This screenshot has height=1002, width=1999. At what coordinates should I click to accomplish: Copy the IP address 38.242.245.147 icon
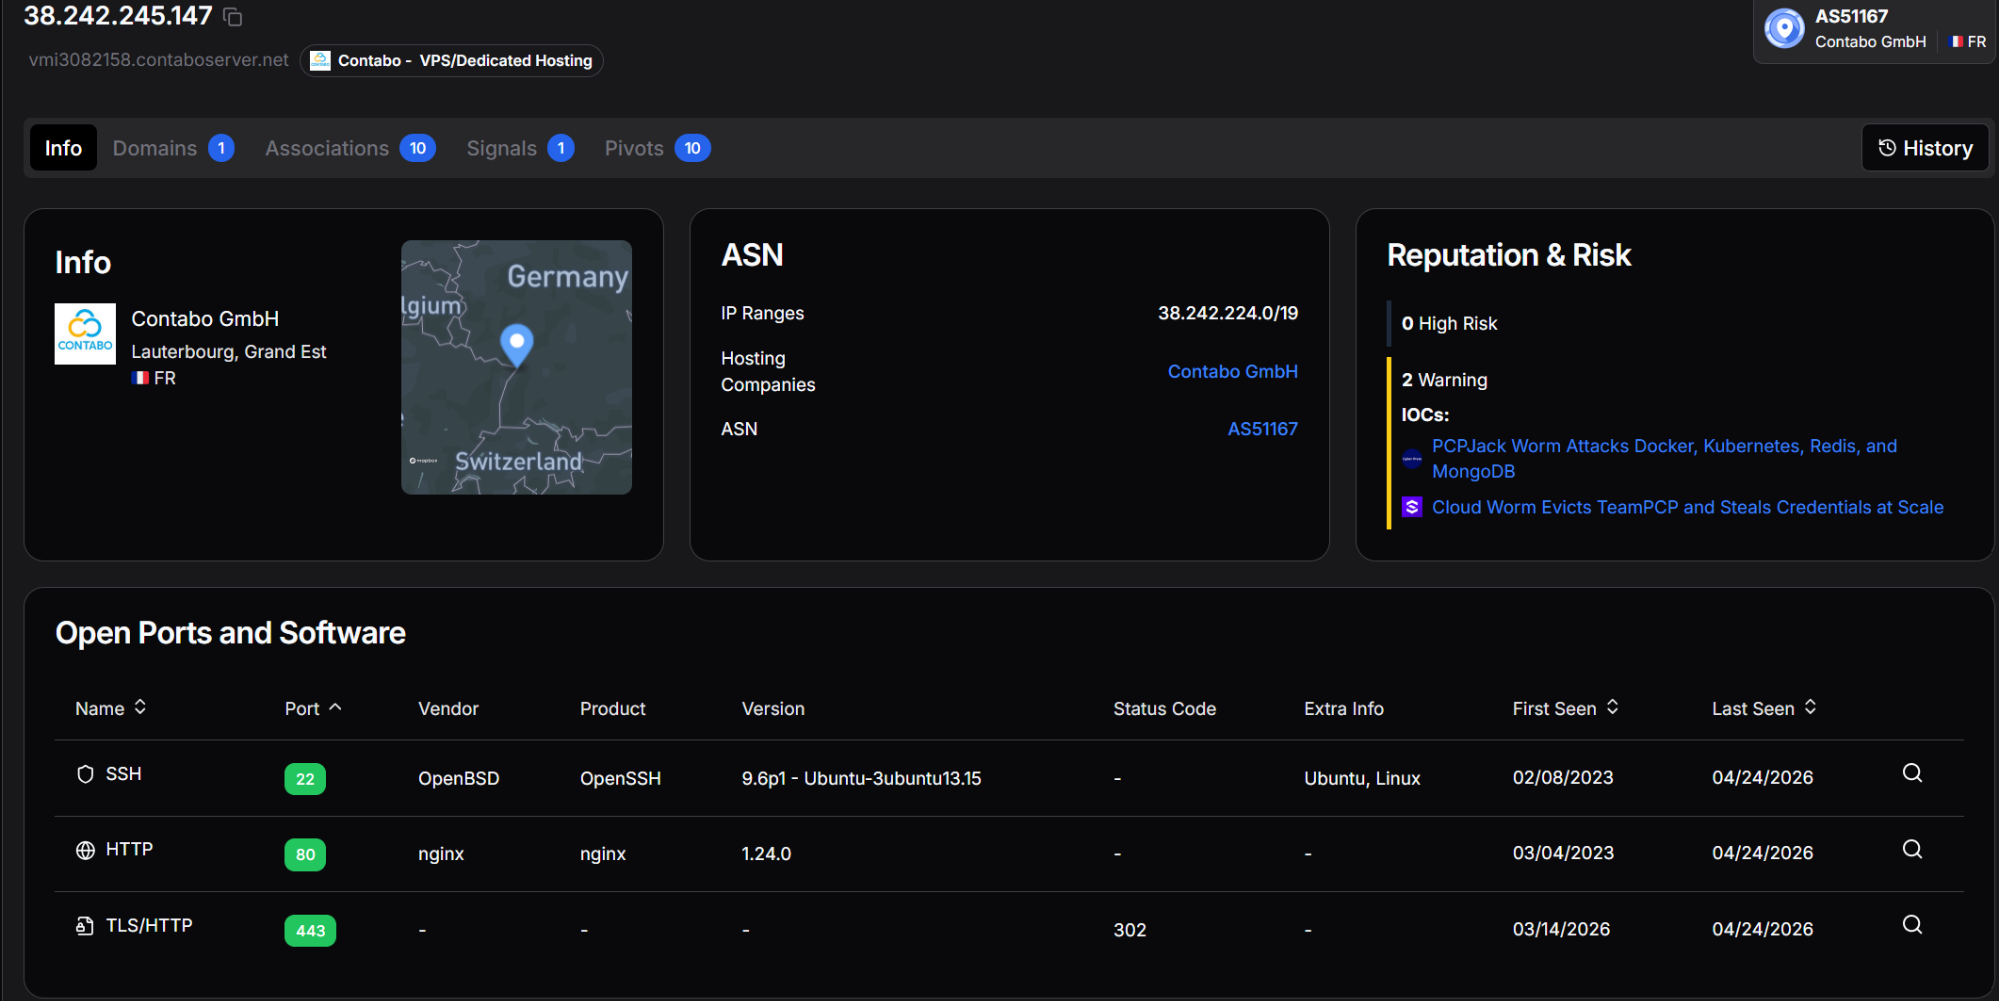(x=232, y=17)
